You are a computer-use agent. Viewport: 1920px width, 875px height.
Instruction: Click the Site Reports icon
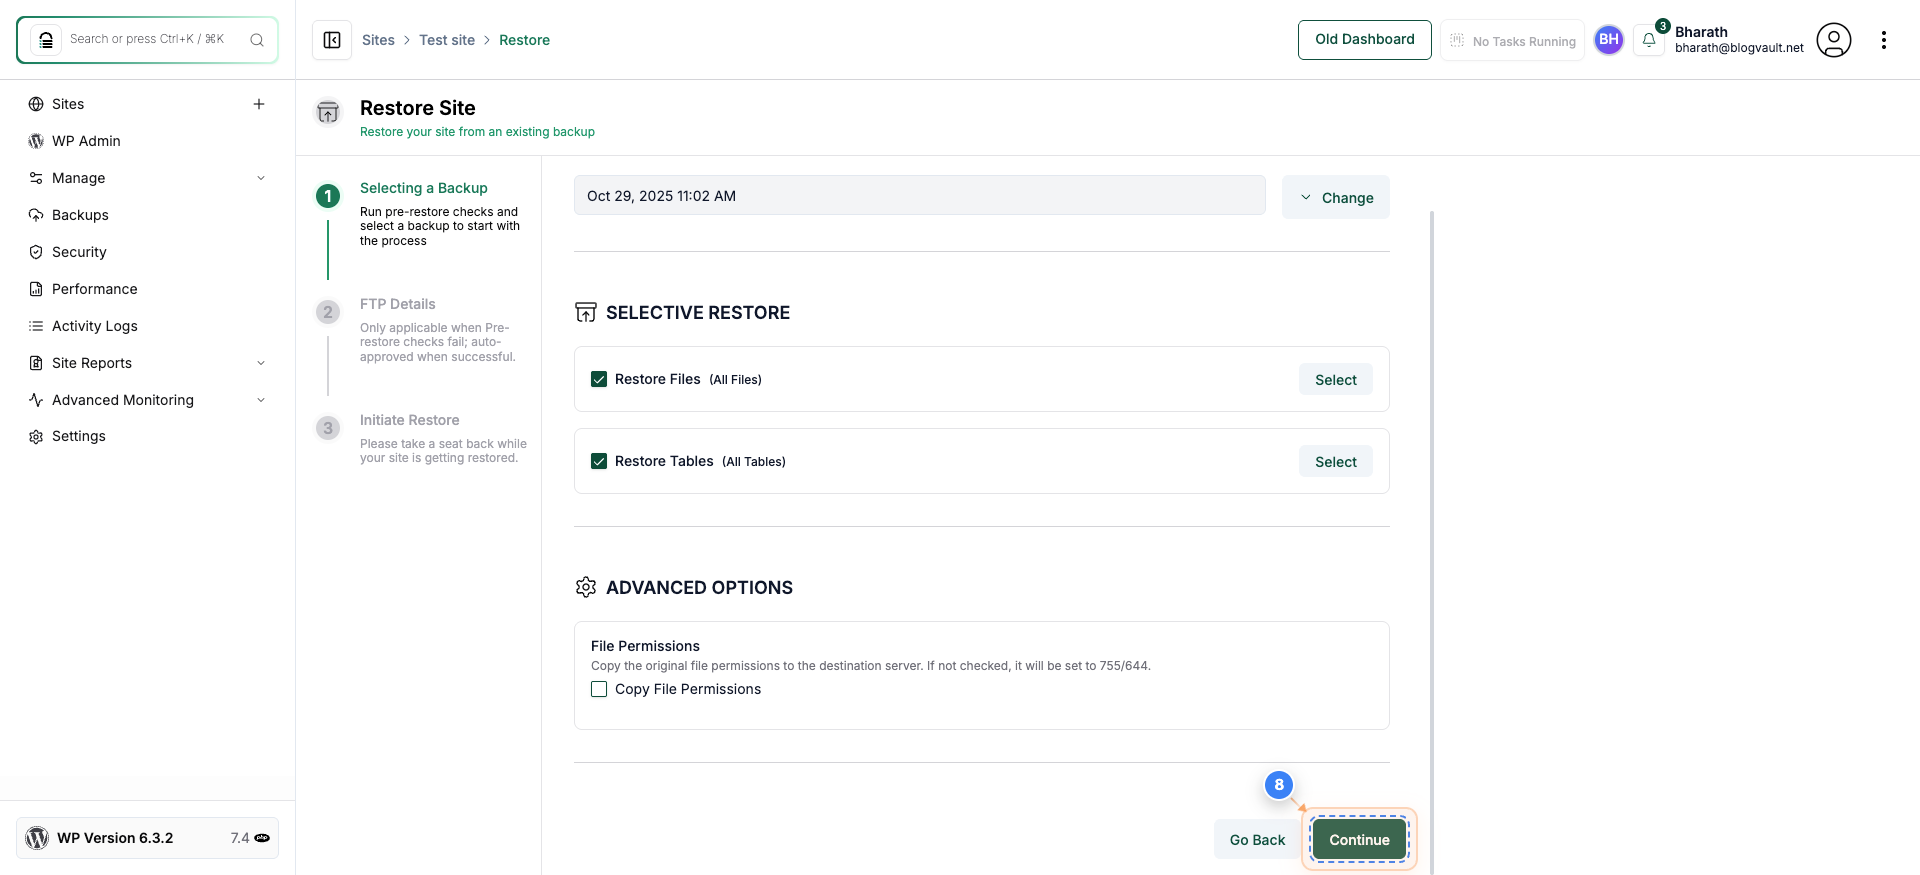36,363
